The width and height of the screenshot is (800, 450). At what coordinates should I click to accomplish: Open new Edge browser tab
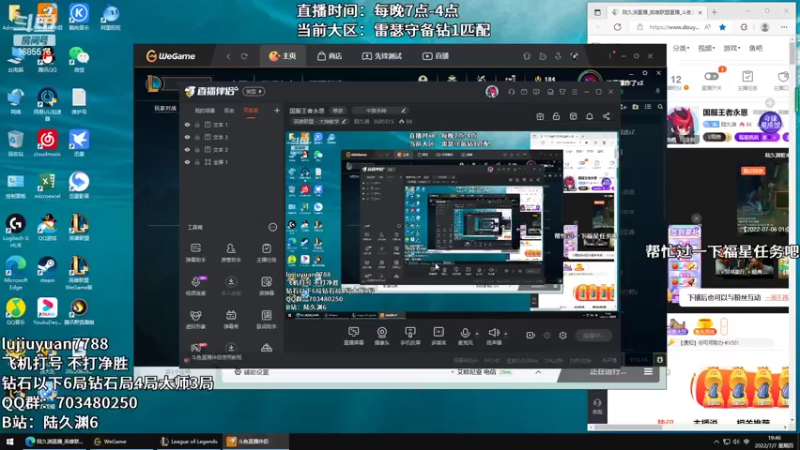[714, 12]
